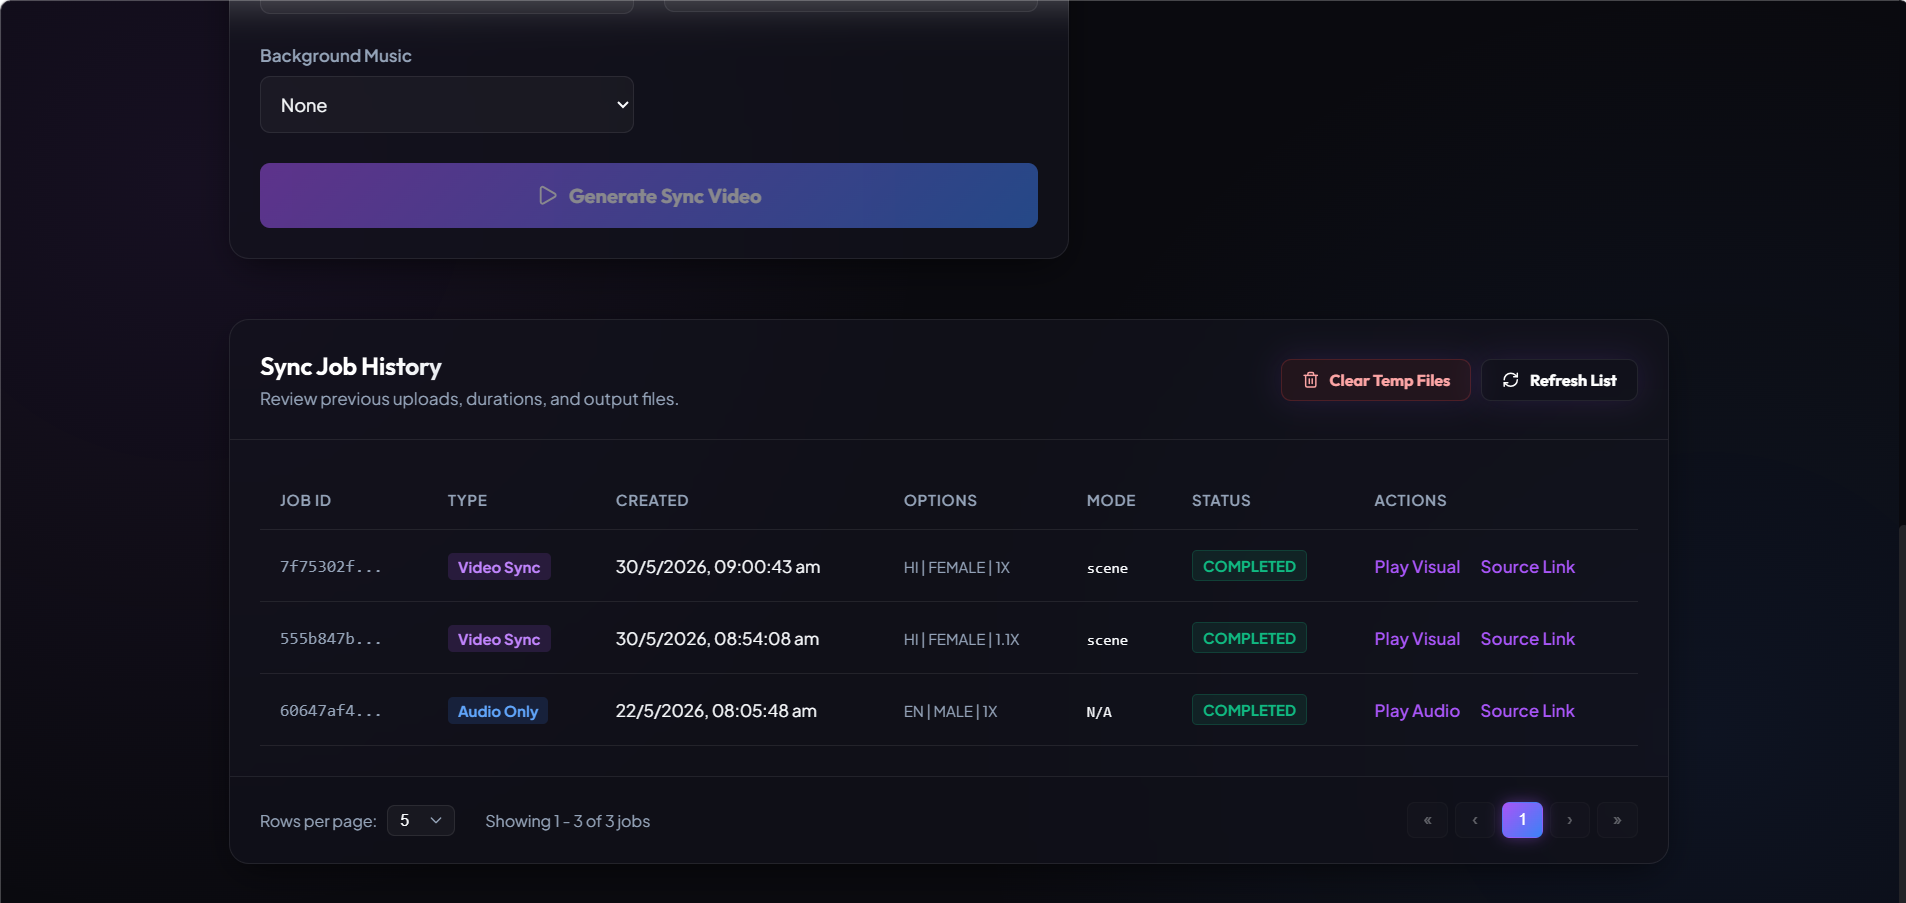Open the Rows per page dropdown
Screen dimensions: 1906x903
(421, 820)
